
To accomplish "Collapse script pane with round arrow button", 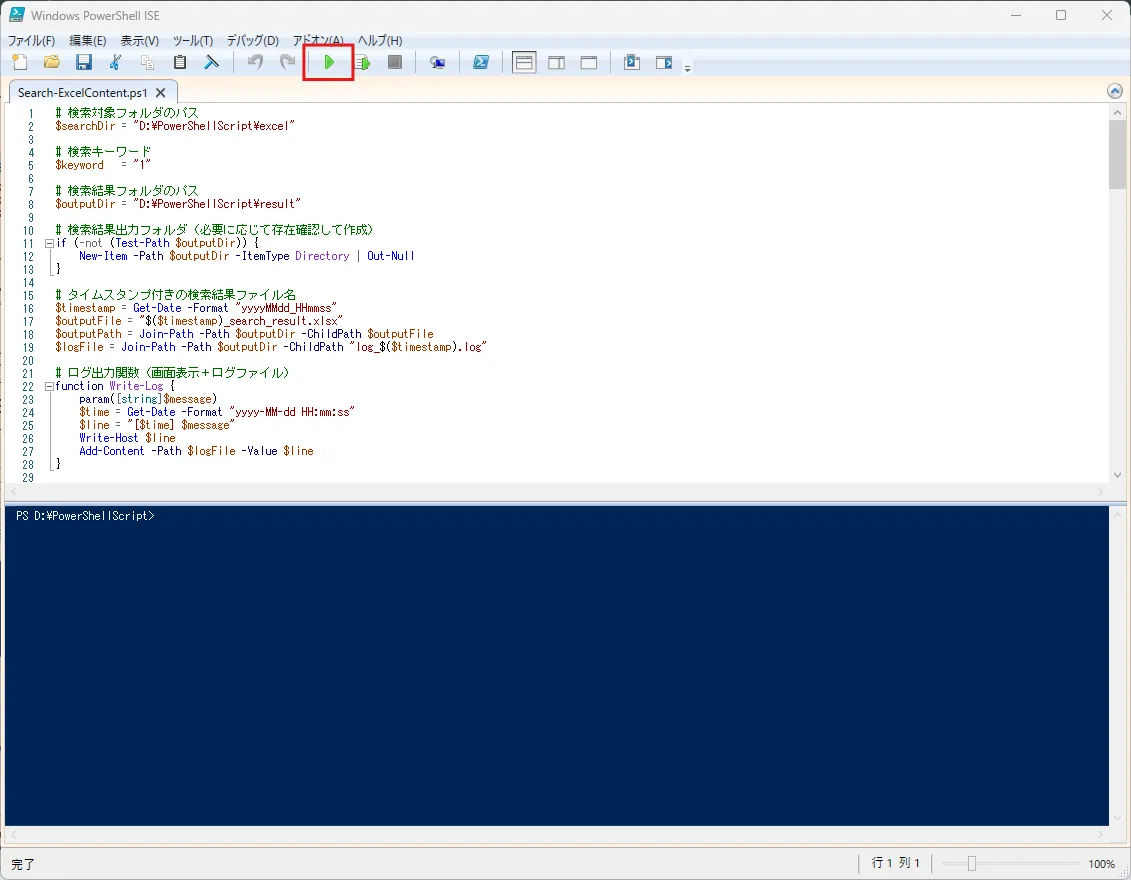I will [1114, 91].
